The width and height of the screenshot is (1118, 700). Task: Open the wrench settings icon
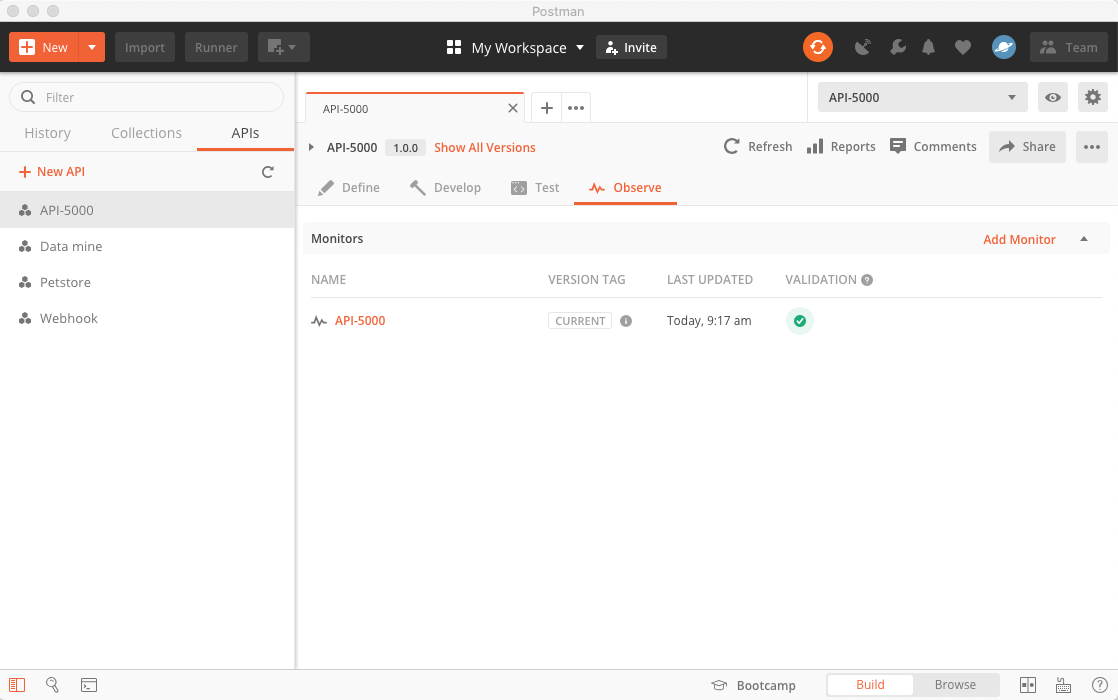tap(898, 48)
